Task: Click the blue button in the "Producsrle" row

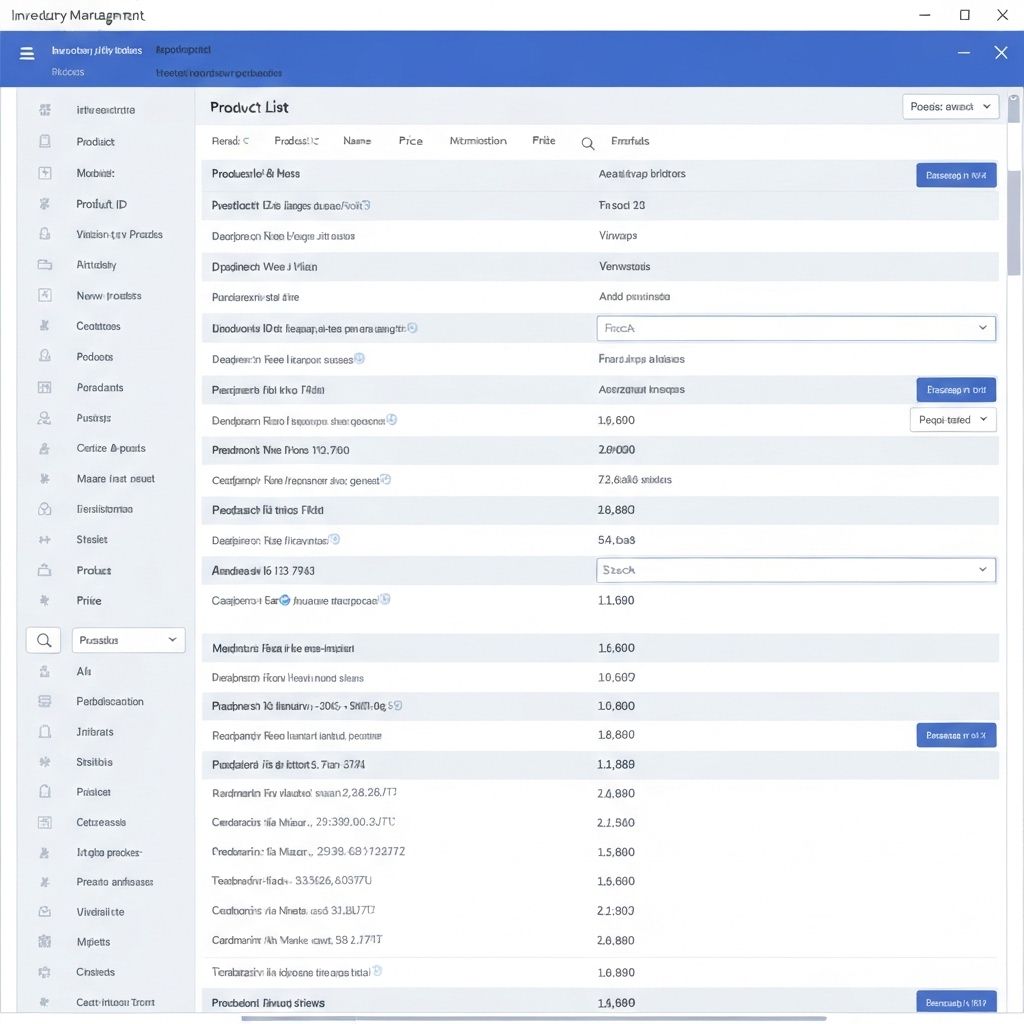Action: (956, 175)
